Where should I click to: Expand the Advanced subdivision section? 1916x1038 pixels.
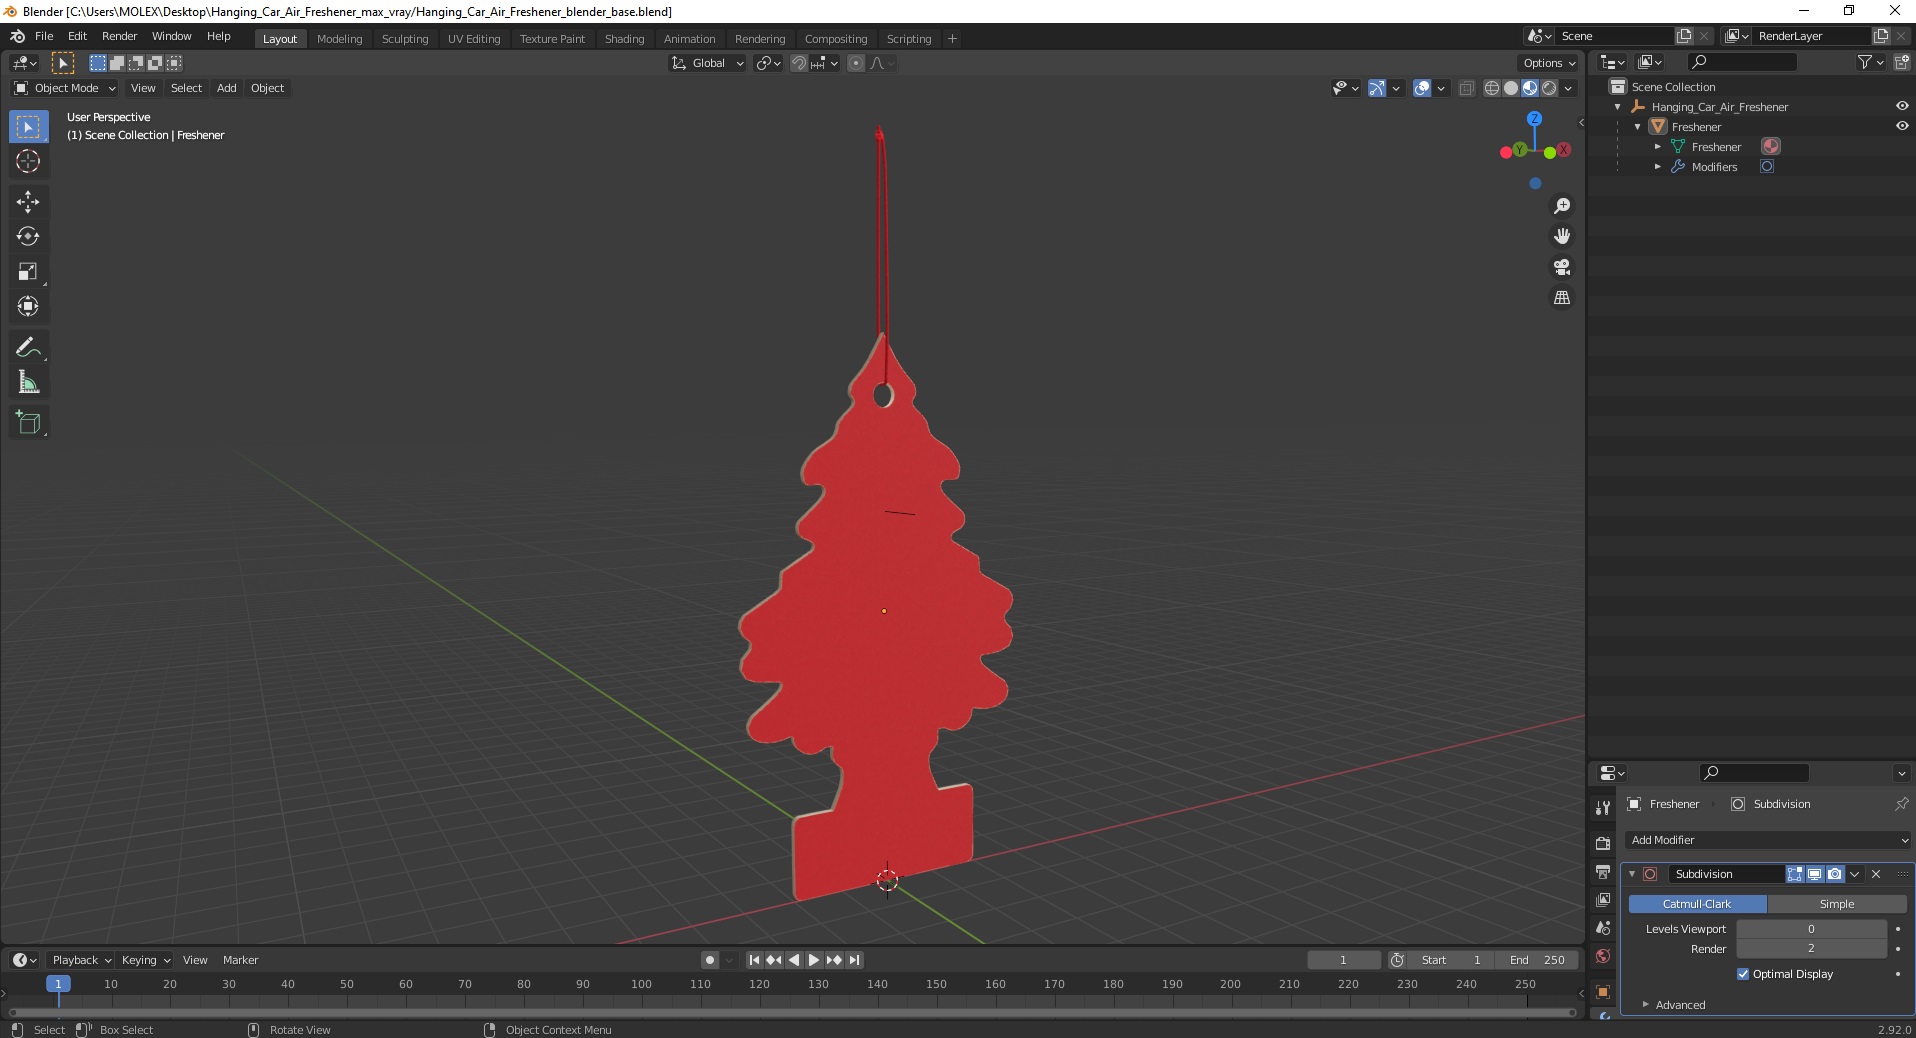click(x=1679, y=1005)
